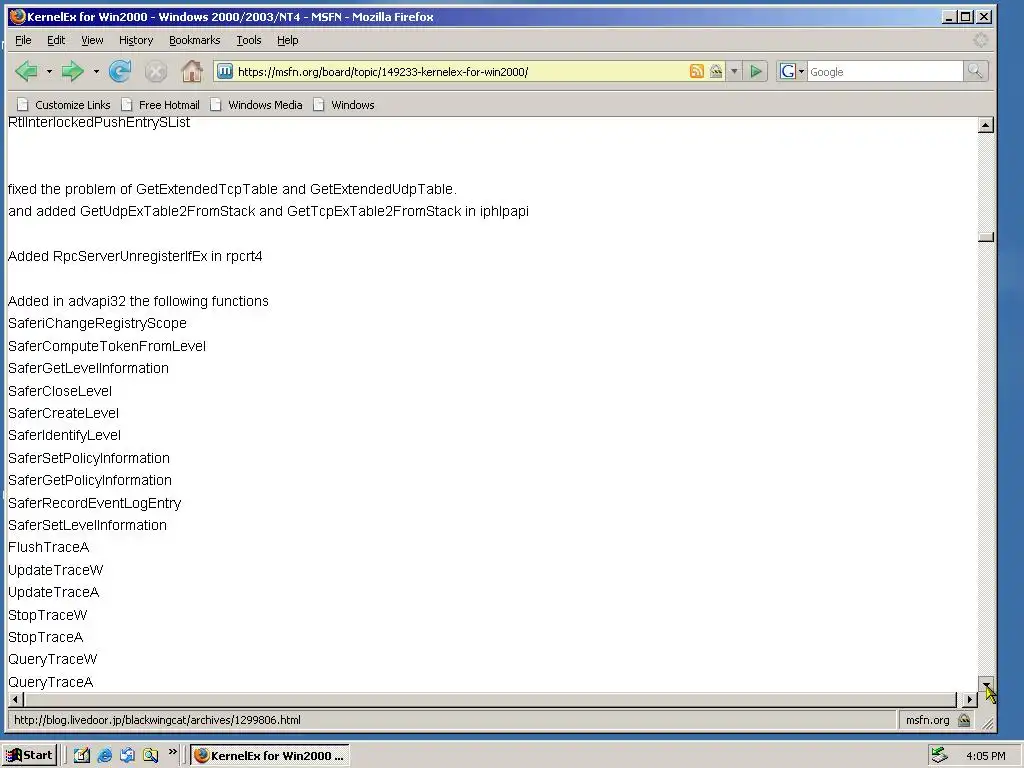Click the text StopTraceW
This screenshot has width=1024, height=768.
click(x=48, y=615)
